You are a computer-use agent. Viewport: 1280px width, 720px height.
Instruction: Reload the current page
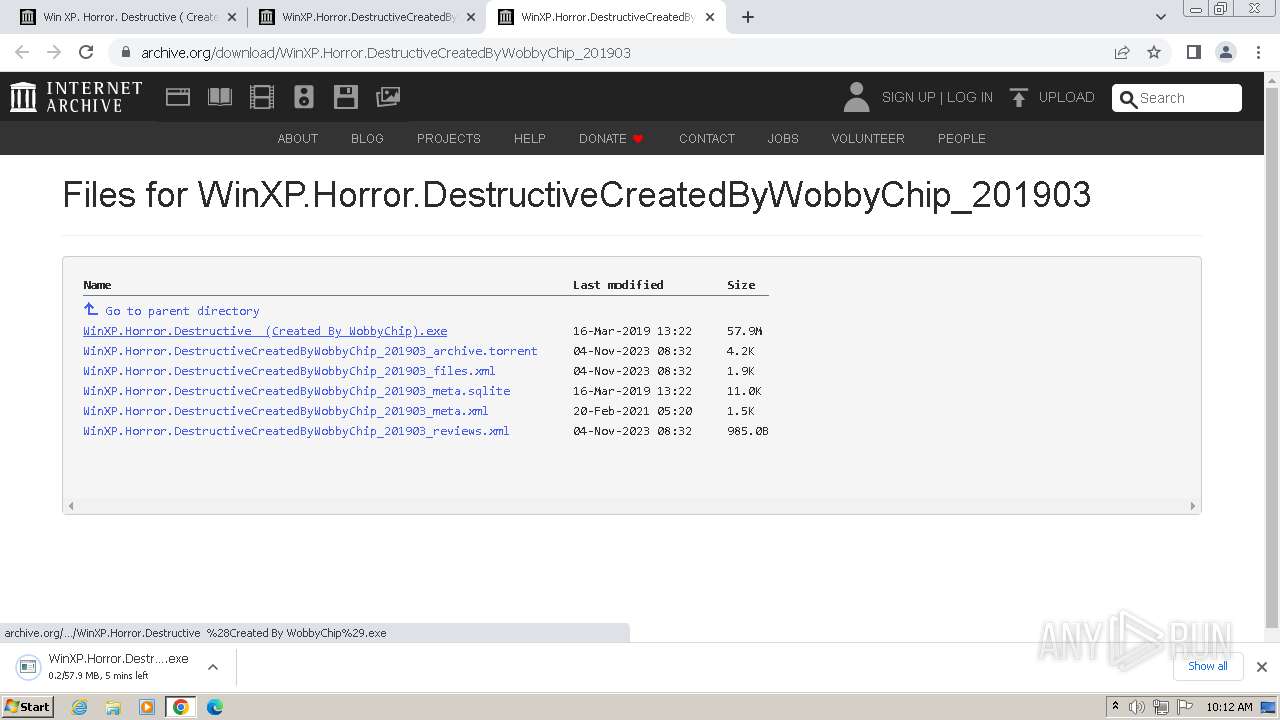click(86, 52)
